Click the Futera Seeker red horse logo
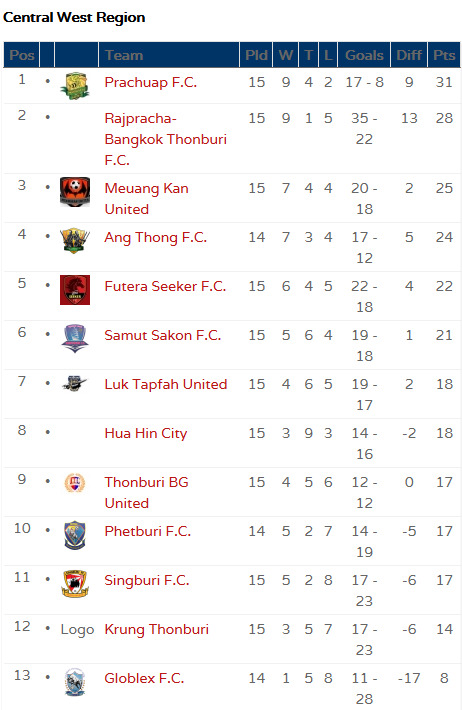 pos(75,290)
